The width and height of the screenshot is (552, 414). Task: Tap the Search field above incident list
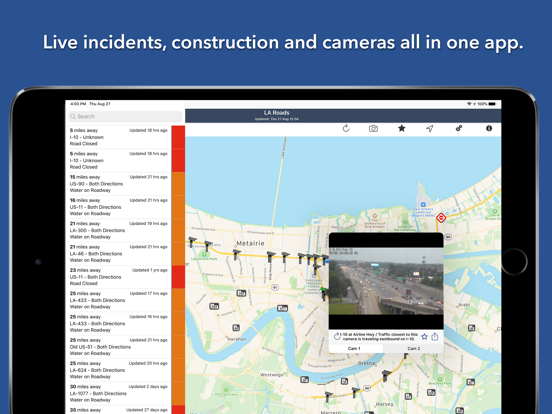click(x=126, y=117)
